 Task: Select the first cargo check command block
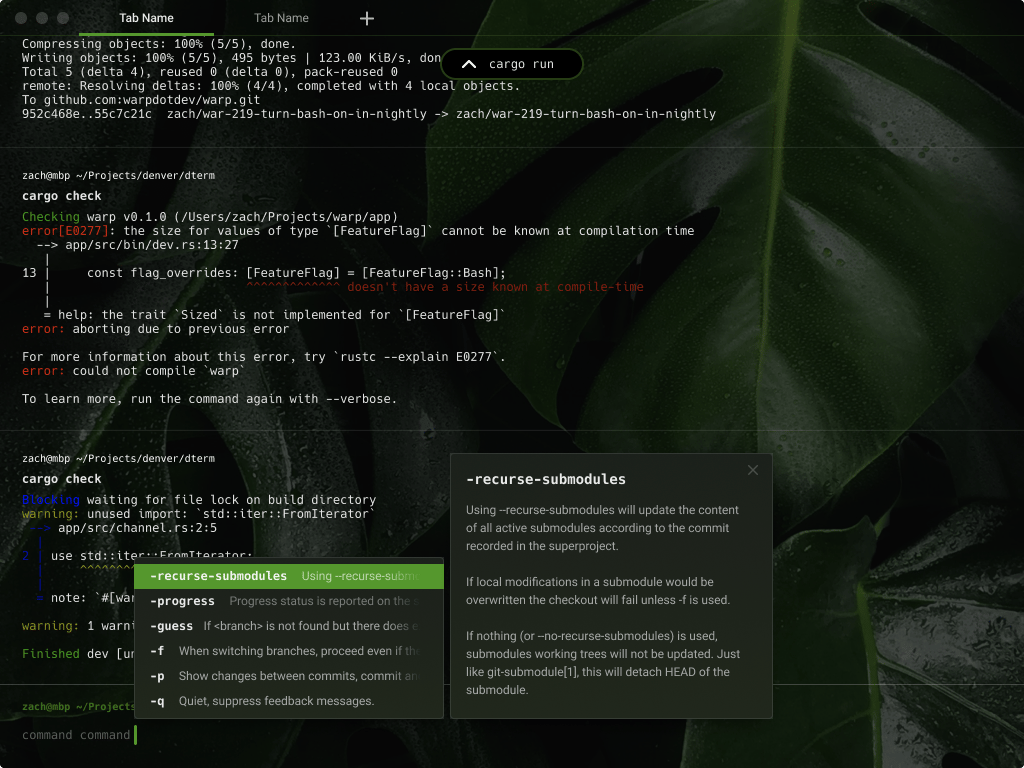tap(62, 196)
